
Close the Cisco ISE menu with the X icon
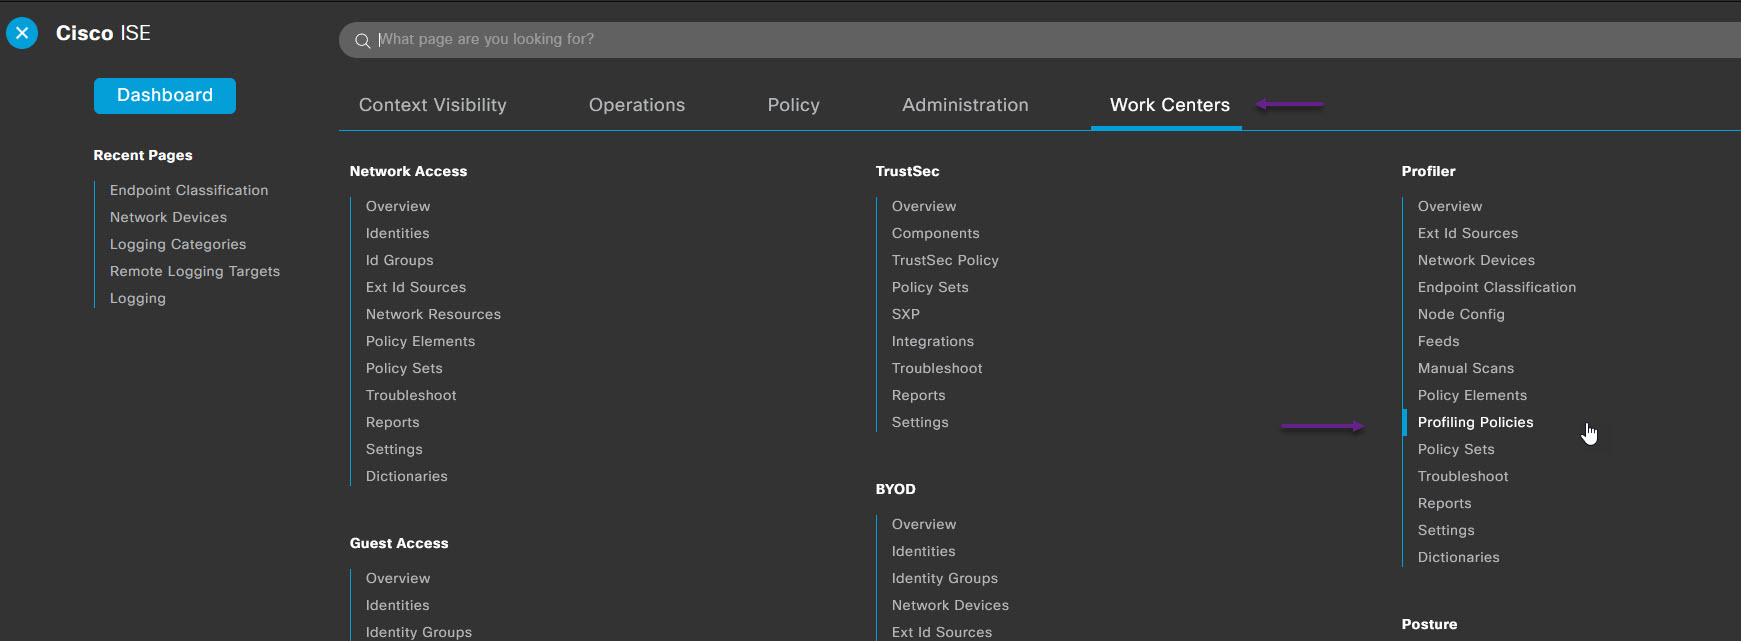point(22,33)
